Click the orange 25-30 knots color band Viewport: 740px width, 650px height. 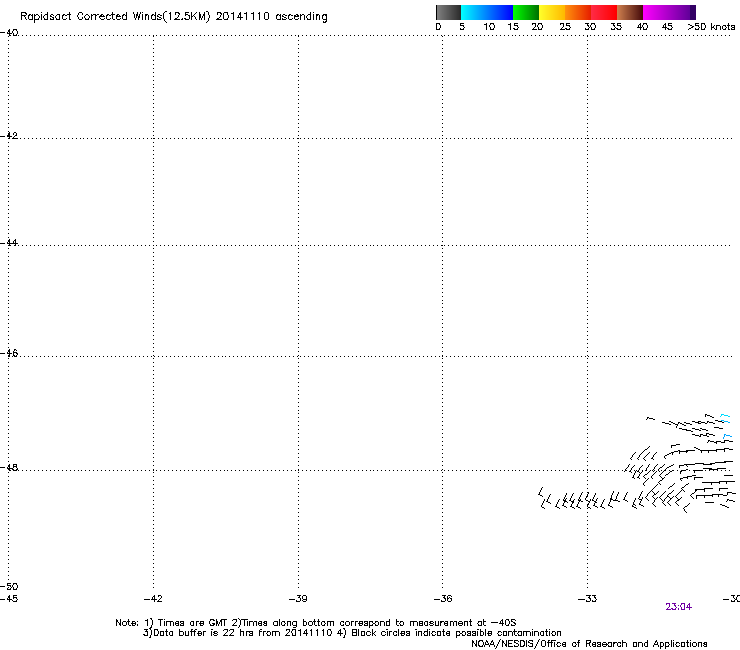tap(578, 12)
